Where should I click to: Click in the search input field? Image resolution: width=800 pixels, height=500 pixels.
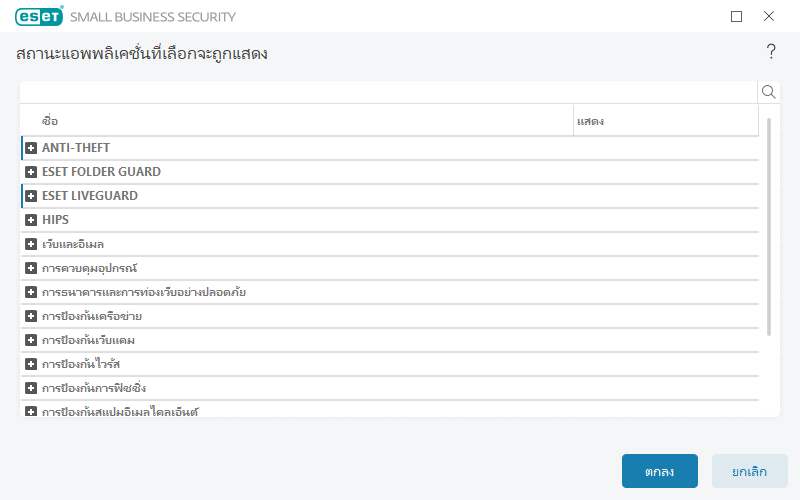coord(388,92)
